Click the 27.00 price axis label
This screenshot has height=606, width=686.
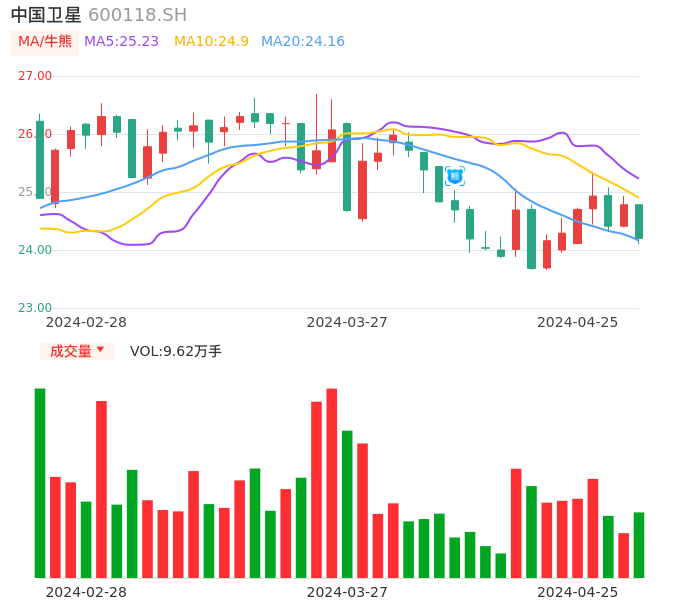(35, 76)
